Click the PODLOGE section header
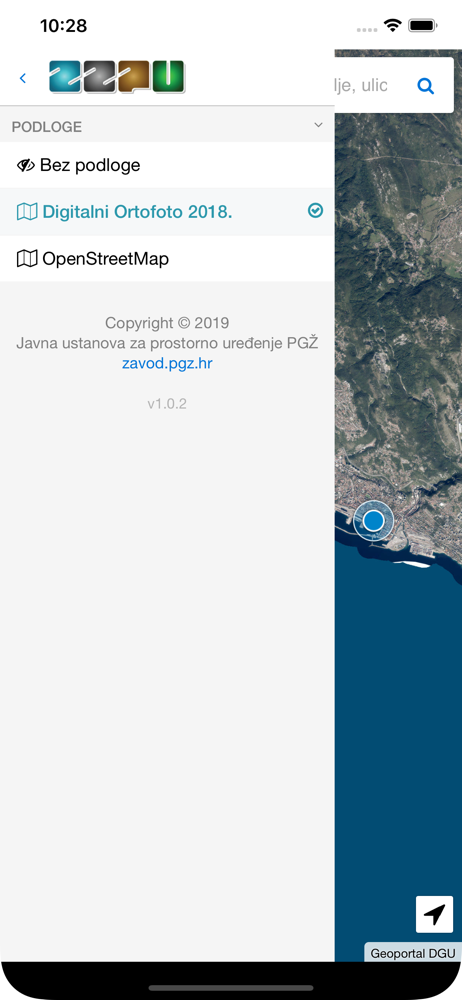462x1000 pixels. (167, 126)
